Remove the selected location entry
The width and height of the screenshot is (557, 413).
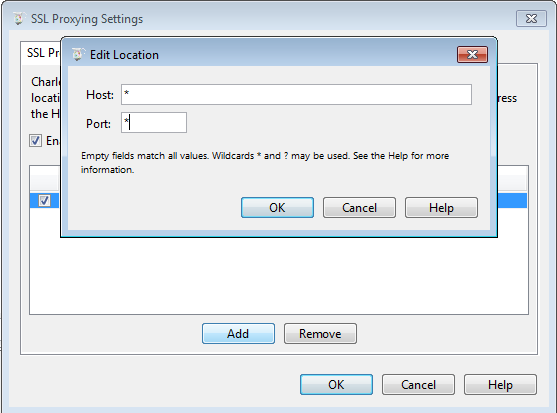click(x=320, y=333)
